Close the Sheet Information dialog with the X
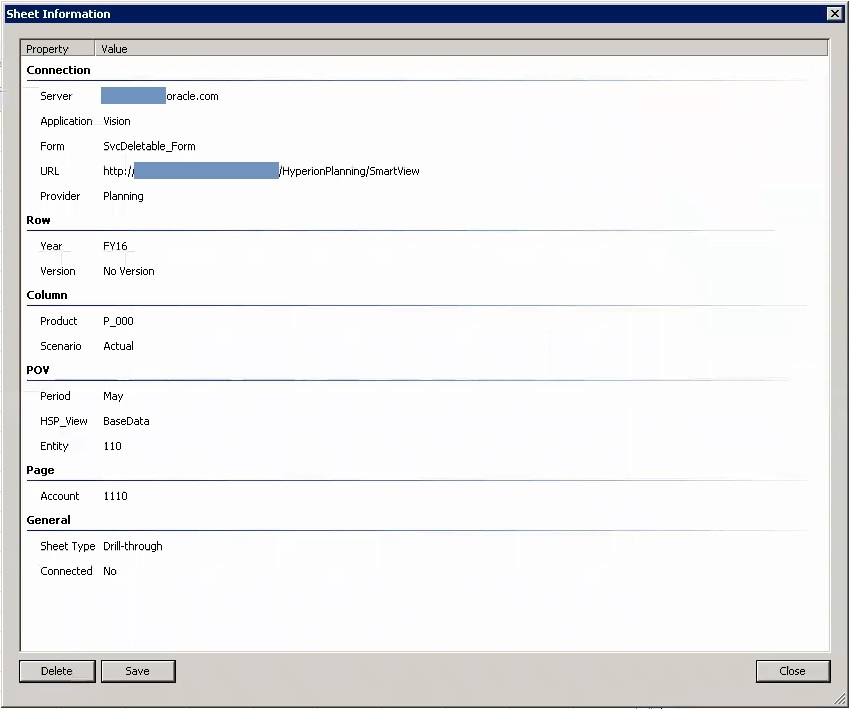 coord(835,13)
